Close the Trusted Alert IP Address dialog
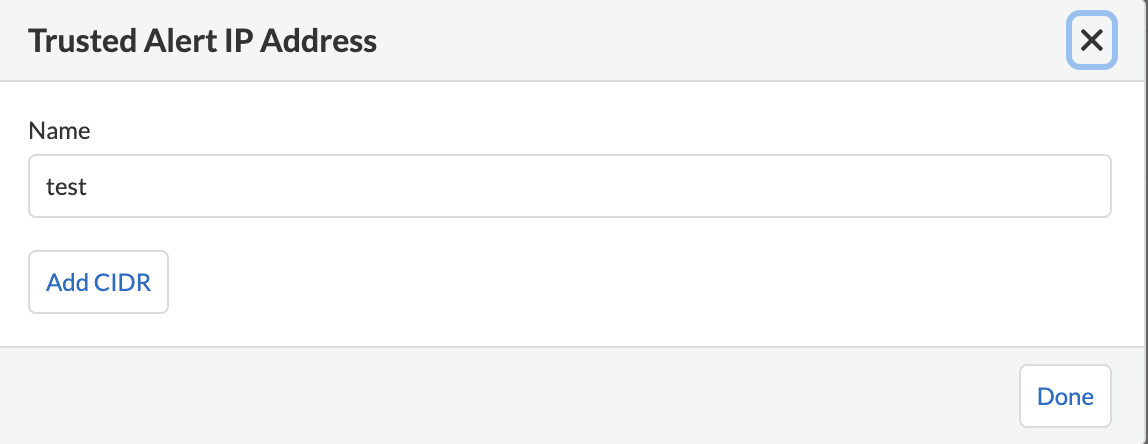The image size is (1148, 444). (x=1091, y=41)
